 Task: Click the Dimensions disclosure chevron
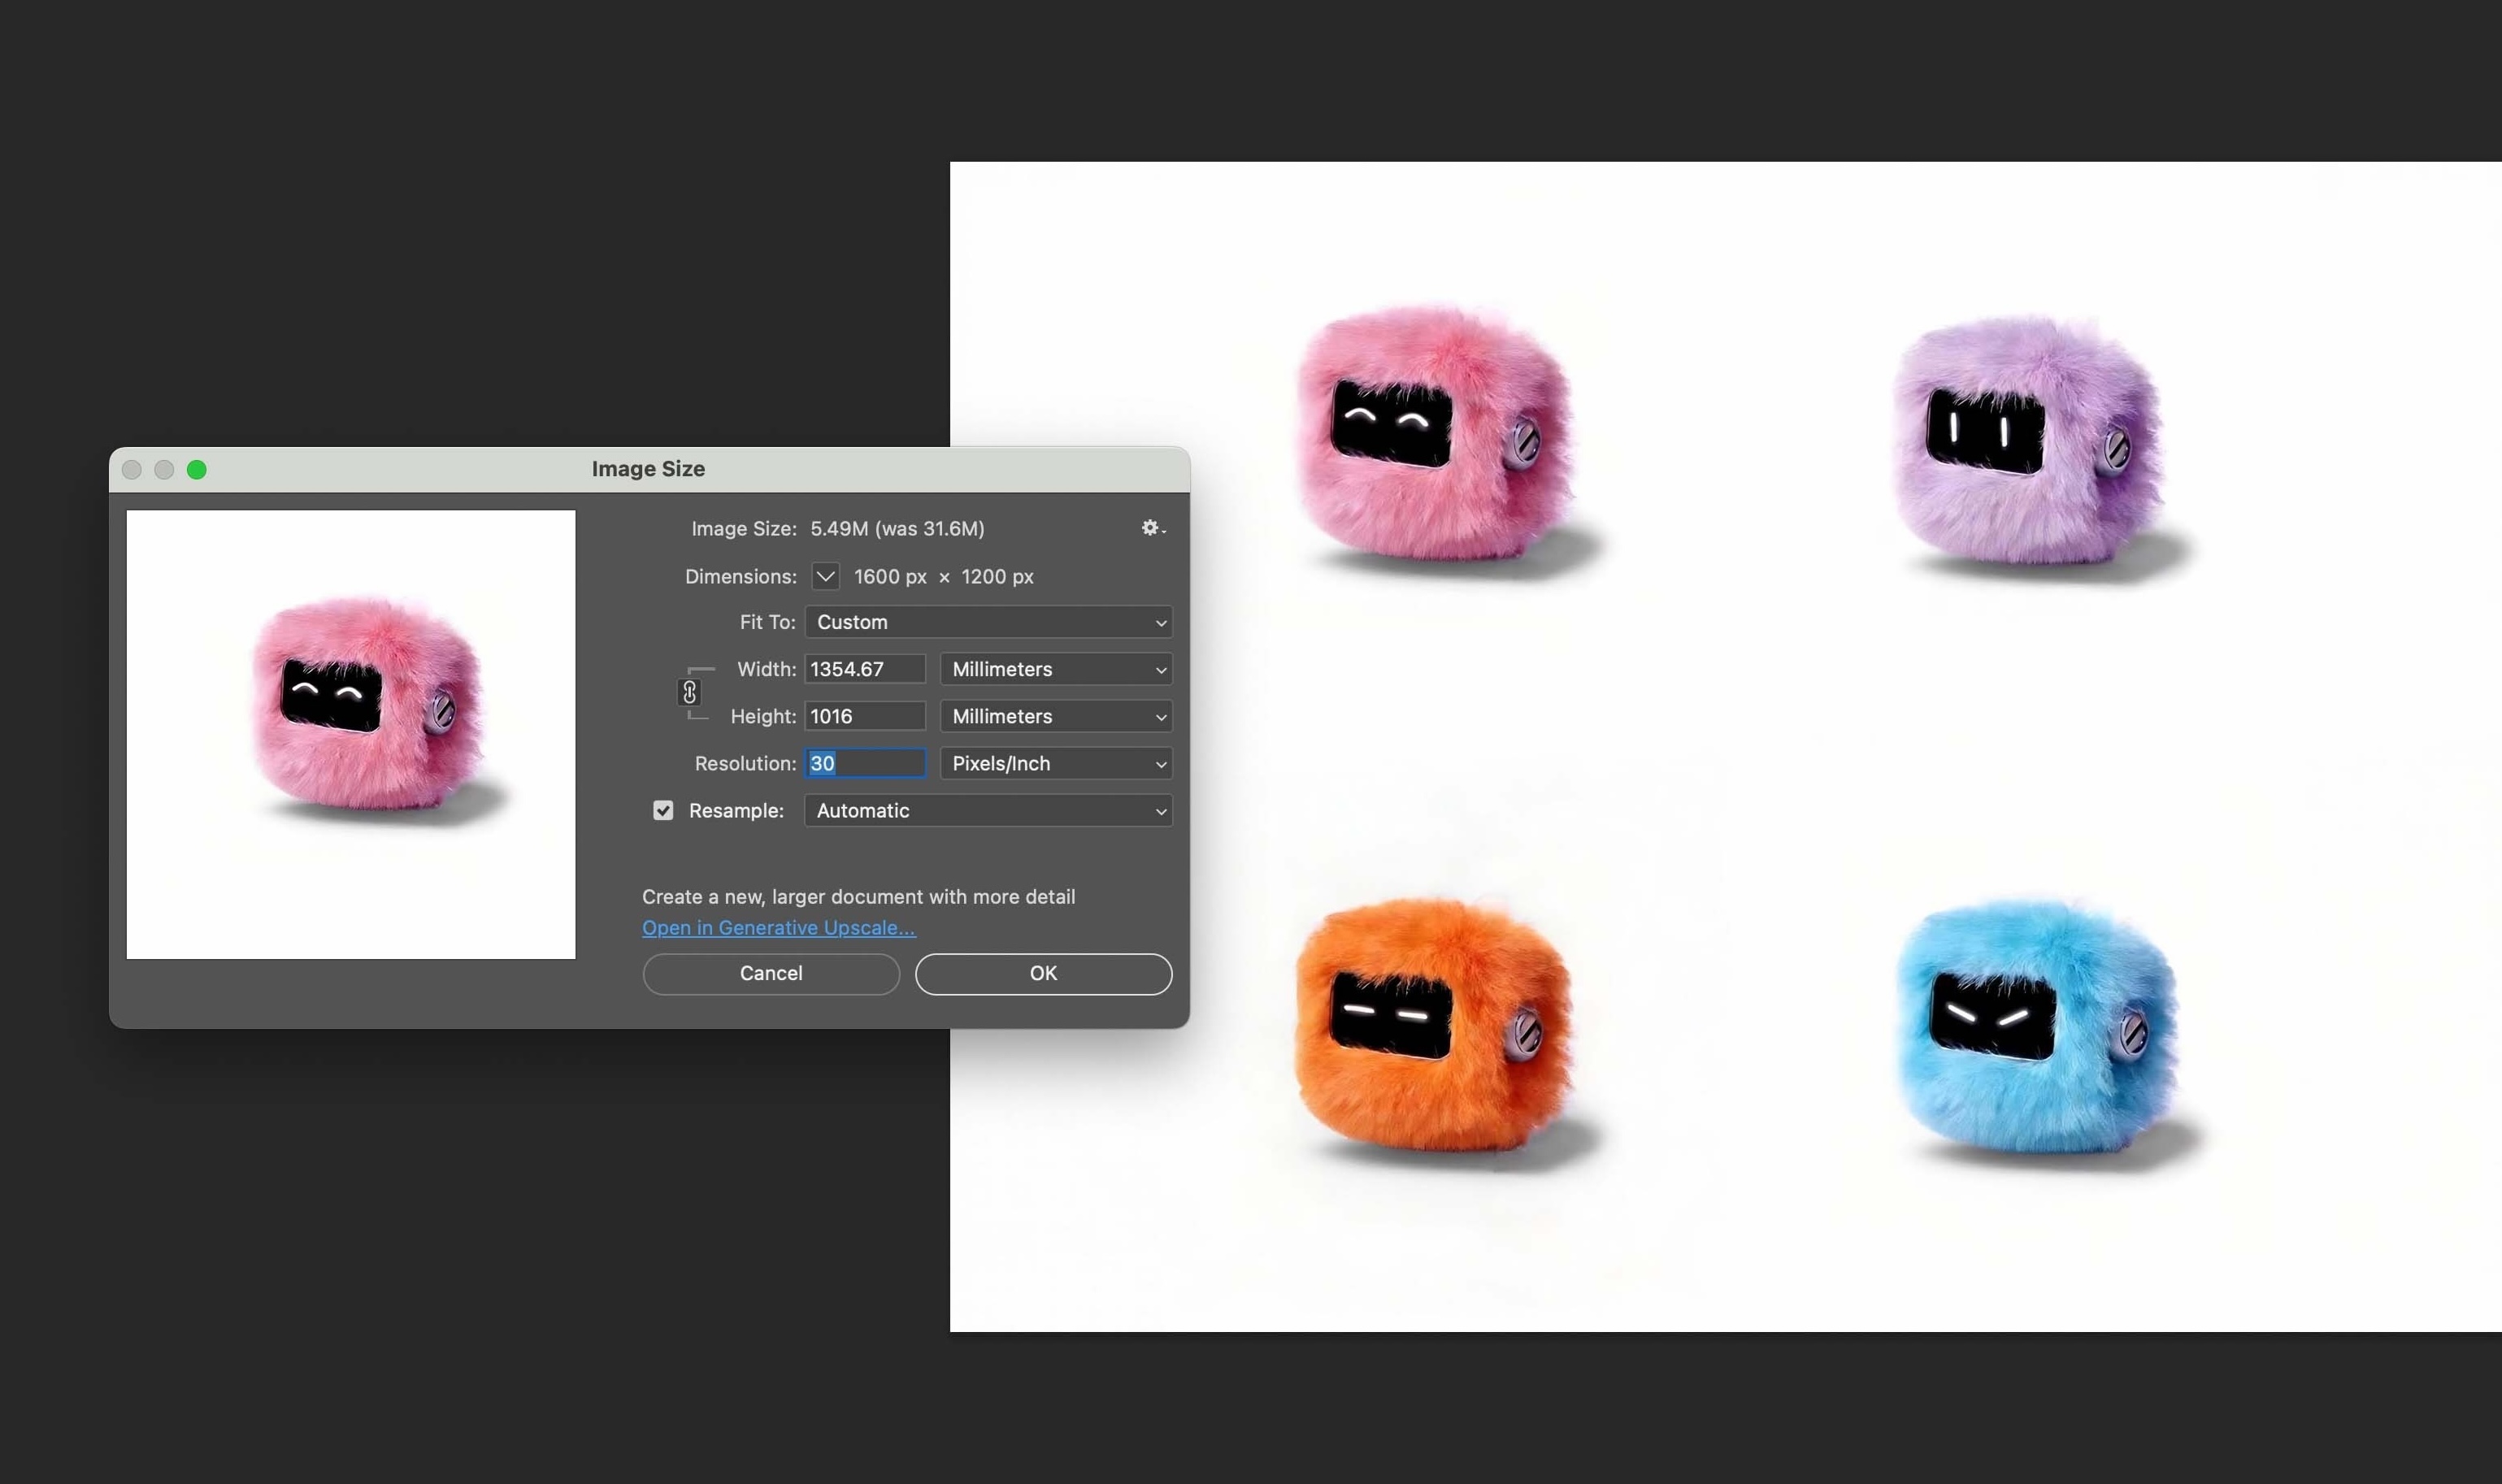tap(824, 576)
